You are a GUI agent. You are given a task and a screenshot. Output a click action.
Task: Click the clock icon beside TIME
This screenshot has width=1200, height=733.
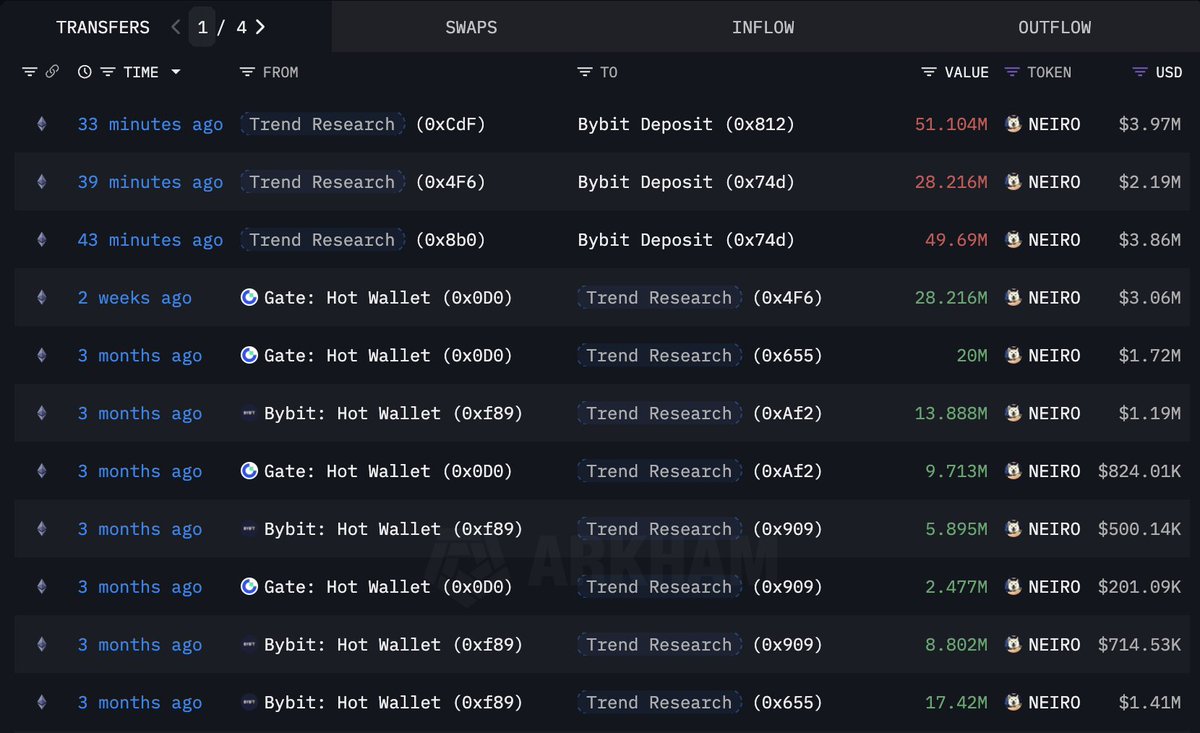click(84, 72)
